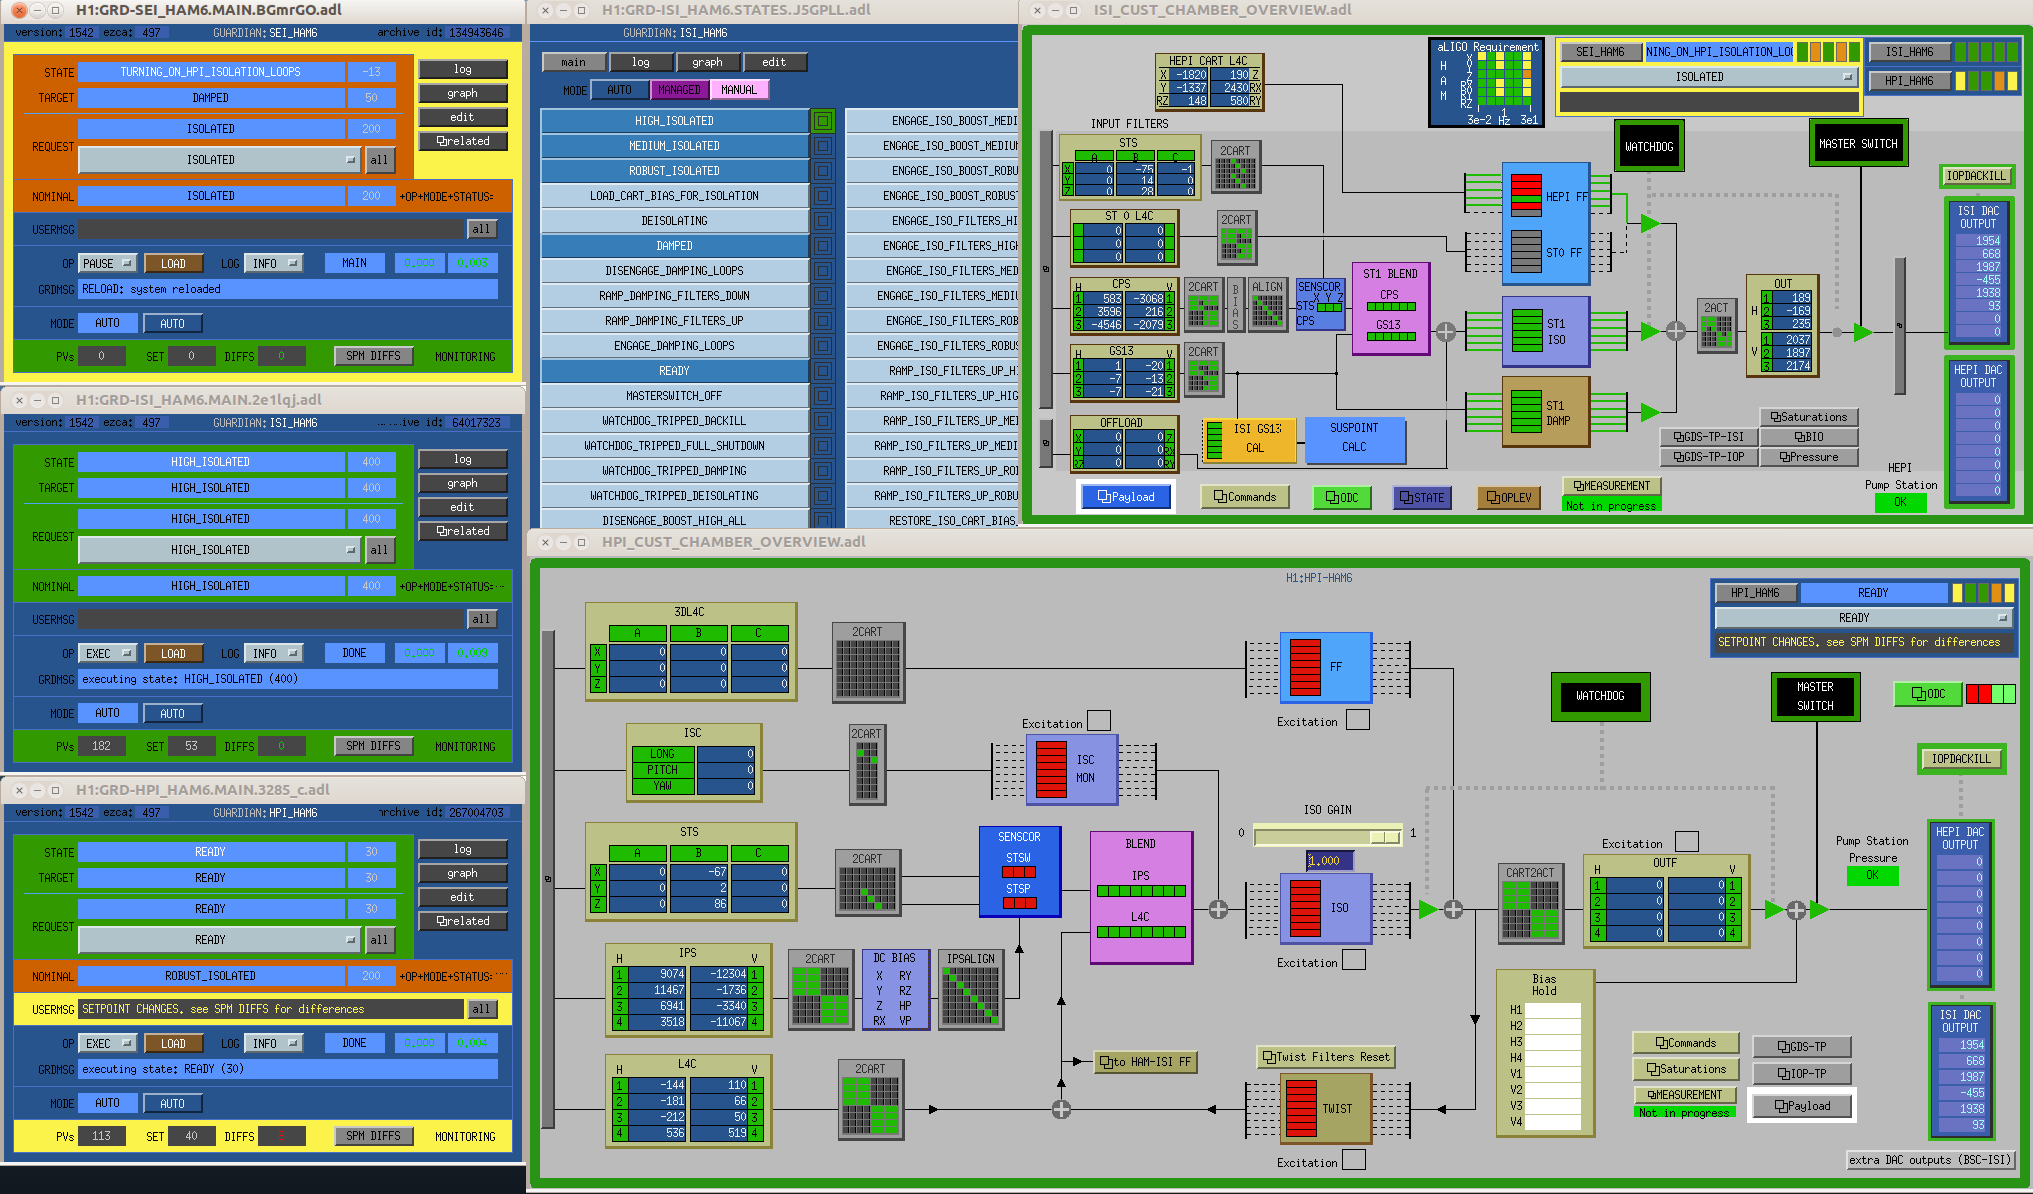Open the ISC MON filter block
Image resolution: width=2033 pixels, height=1194 pixels.
tap(1071, 769)
